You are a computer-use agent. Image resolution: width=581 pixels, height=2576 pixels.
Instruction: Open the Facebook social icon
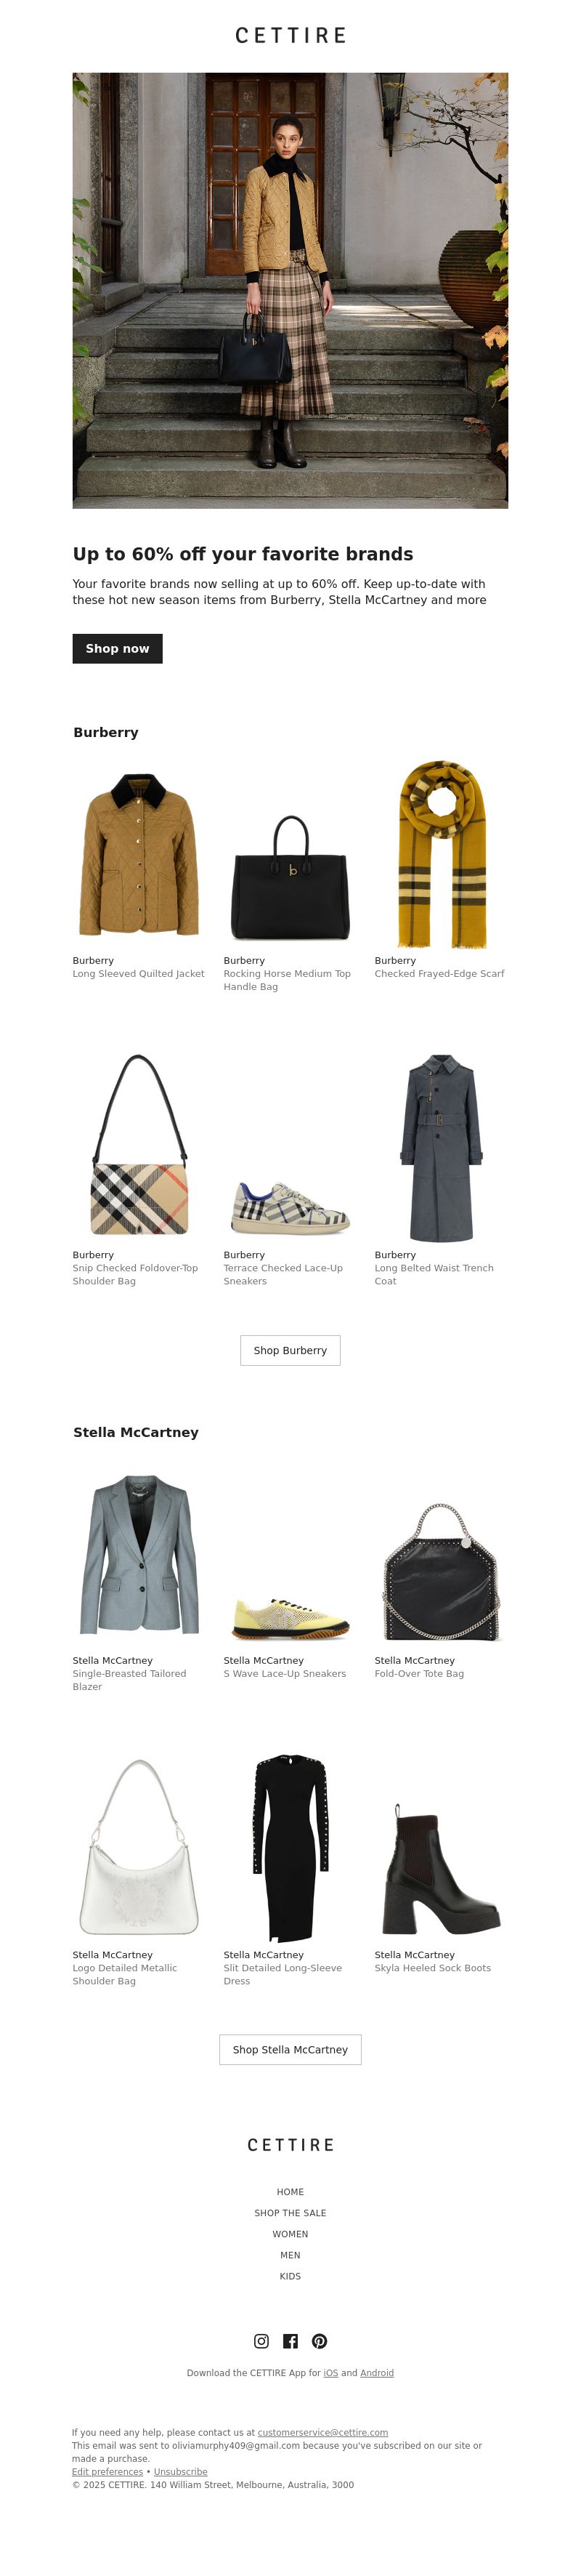(x=290, y=2341)
